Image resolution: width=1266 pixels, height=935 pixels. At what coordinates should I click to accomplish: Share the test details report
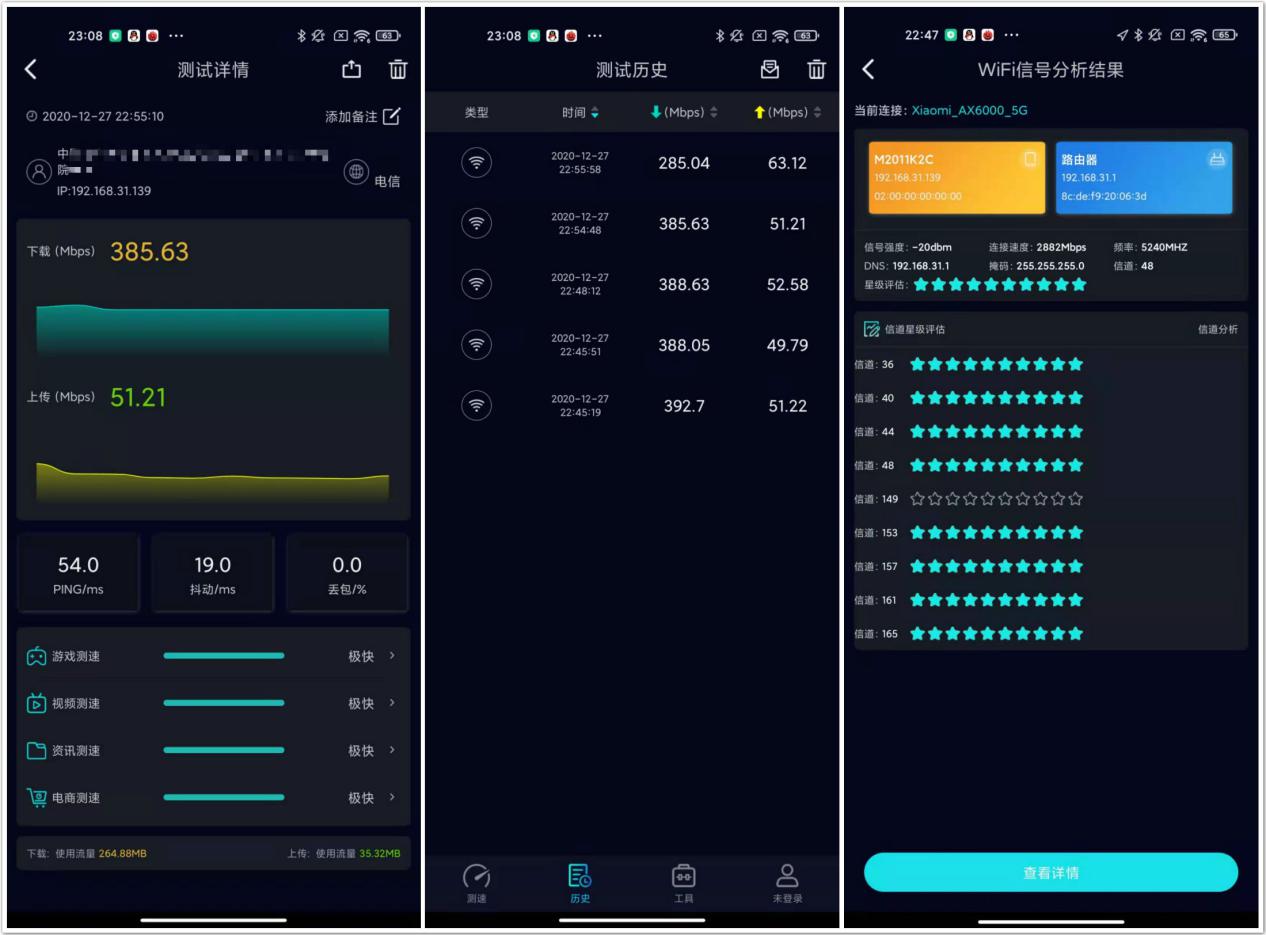pyautogui.click(x=350, y=69)
